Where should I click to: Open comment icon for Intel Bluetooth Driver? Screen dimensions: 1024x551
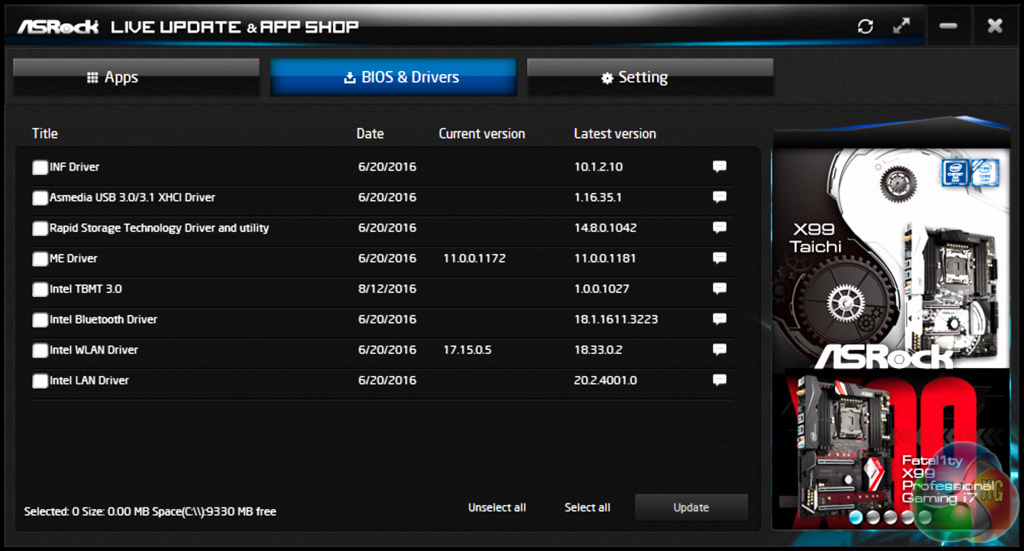pos(720,319)
